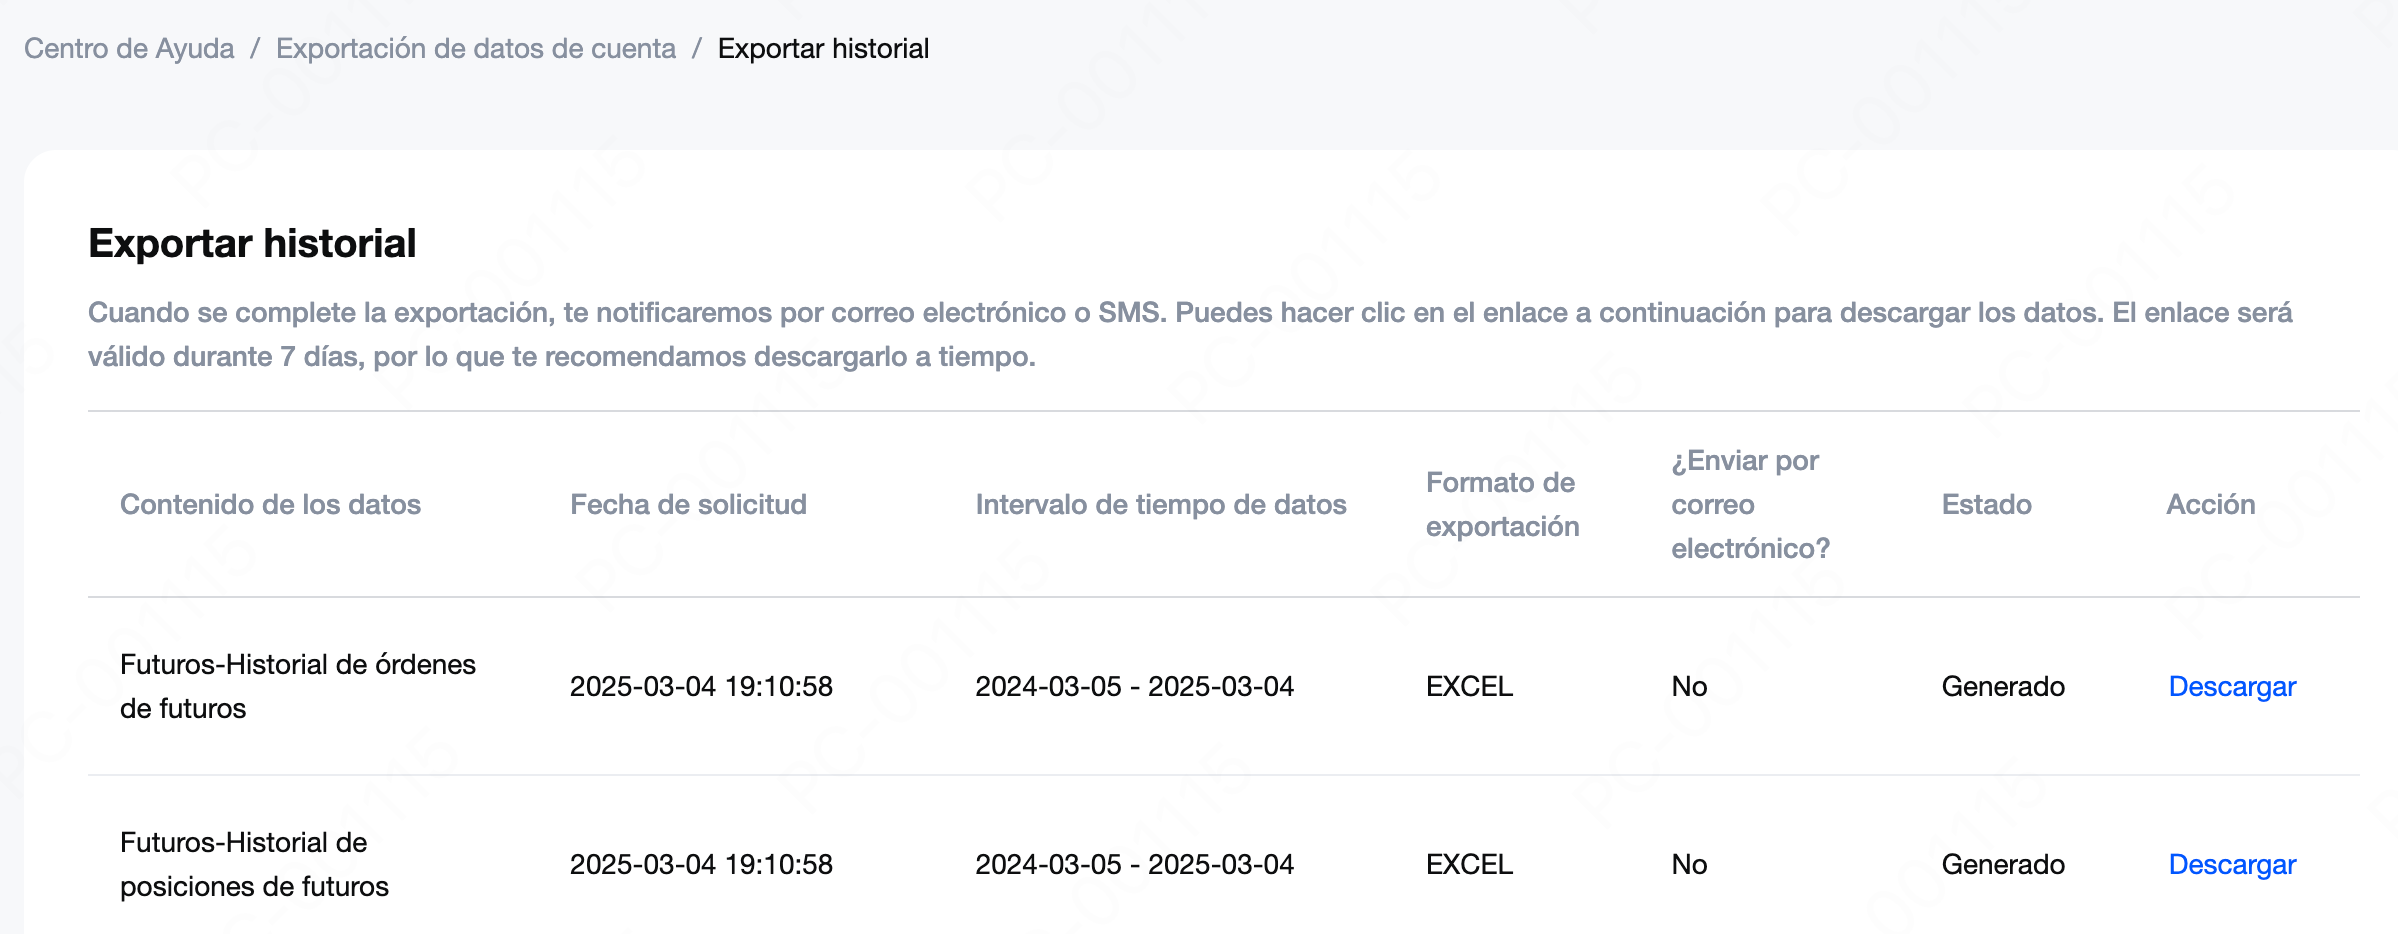The image size is (2398, 934).
Task: Open the Centro de Ayuda breadcrumb link
Action: click(x=129, y=48)
